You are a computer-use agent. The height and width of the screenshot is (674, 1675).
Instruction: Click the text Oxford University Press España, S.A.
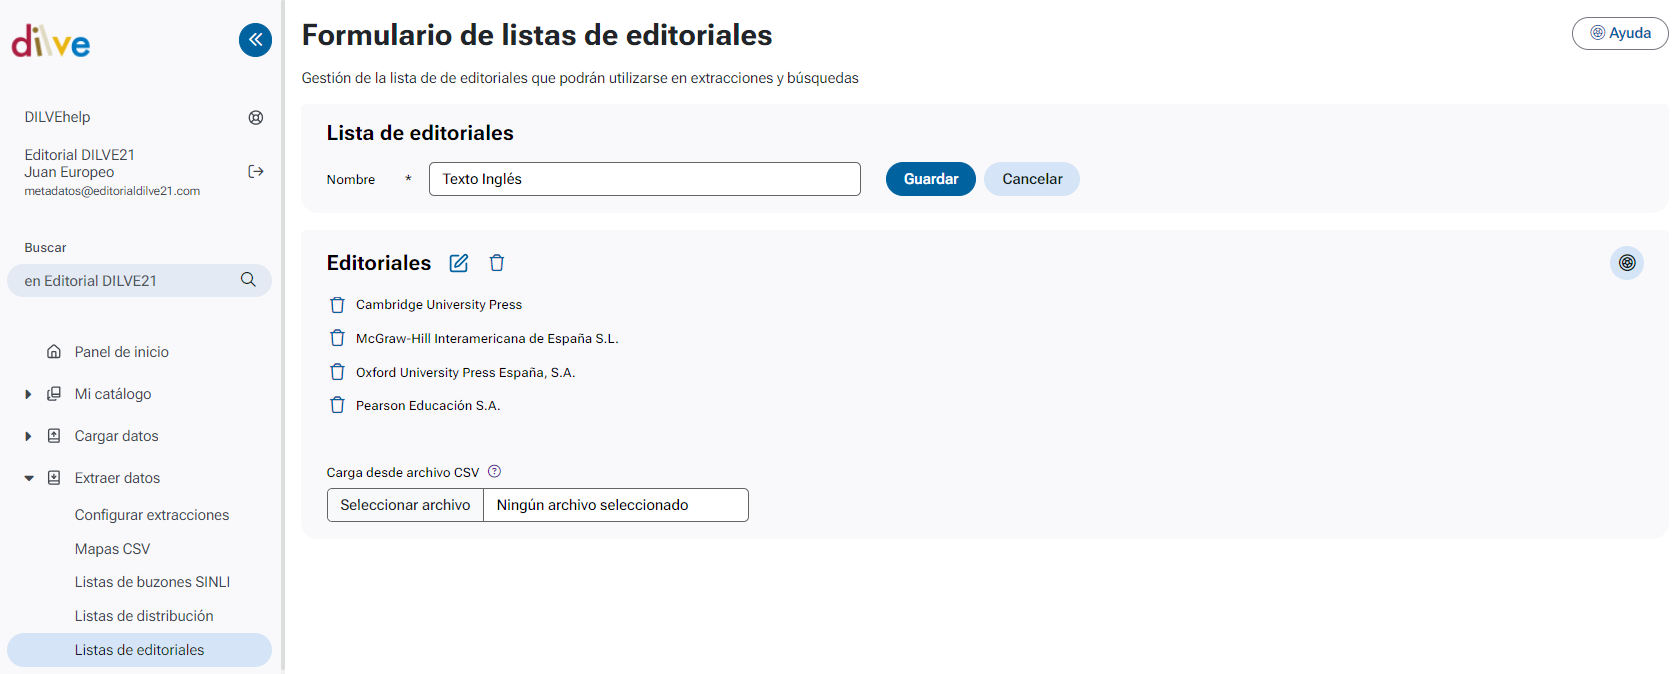click(466, 372)
